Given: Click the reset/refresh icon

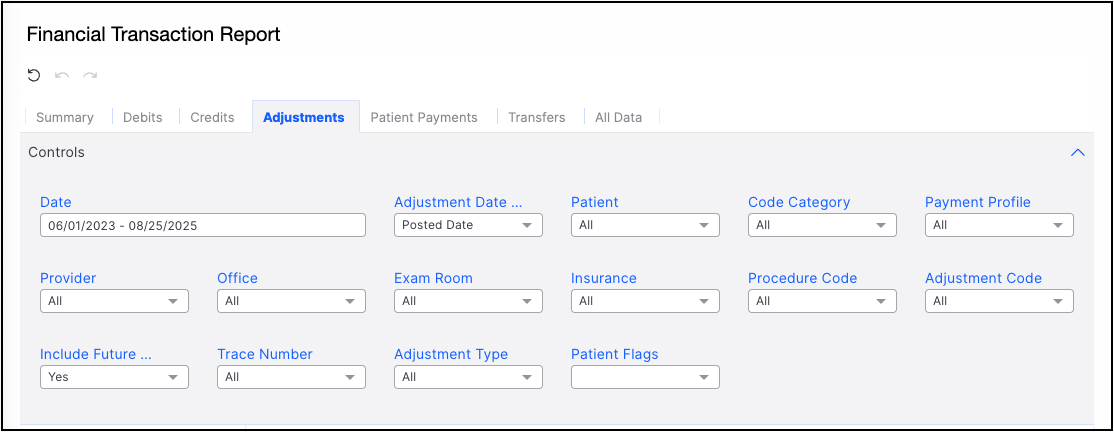Looking at the screenshot, I should tap(34, 75).
